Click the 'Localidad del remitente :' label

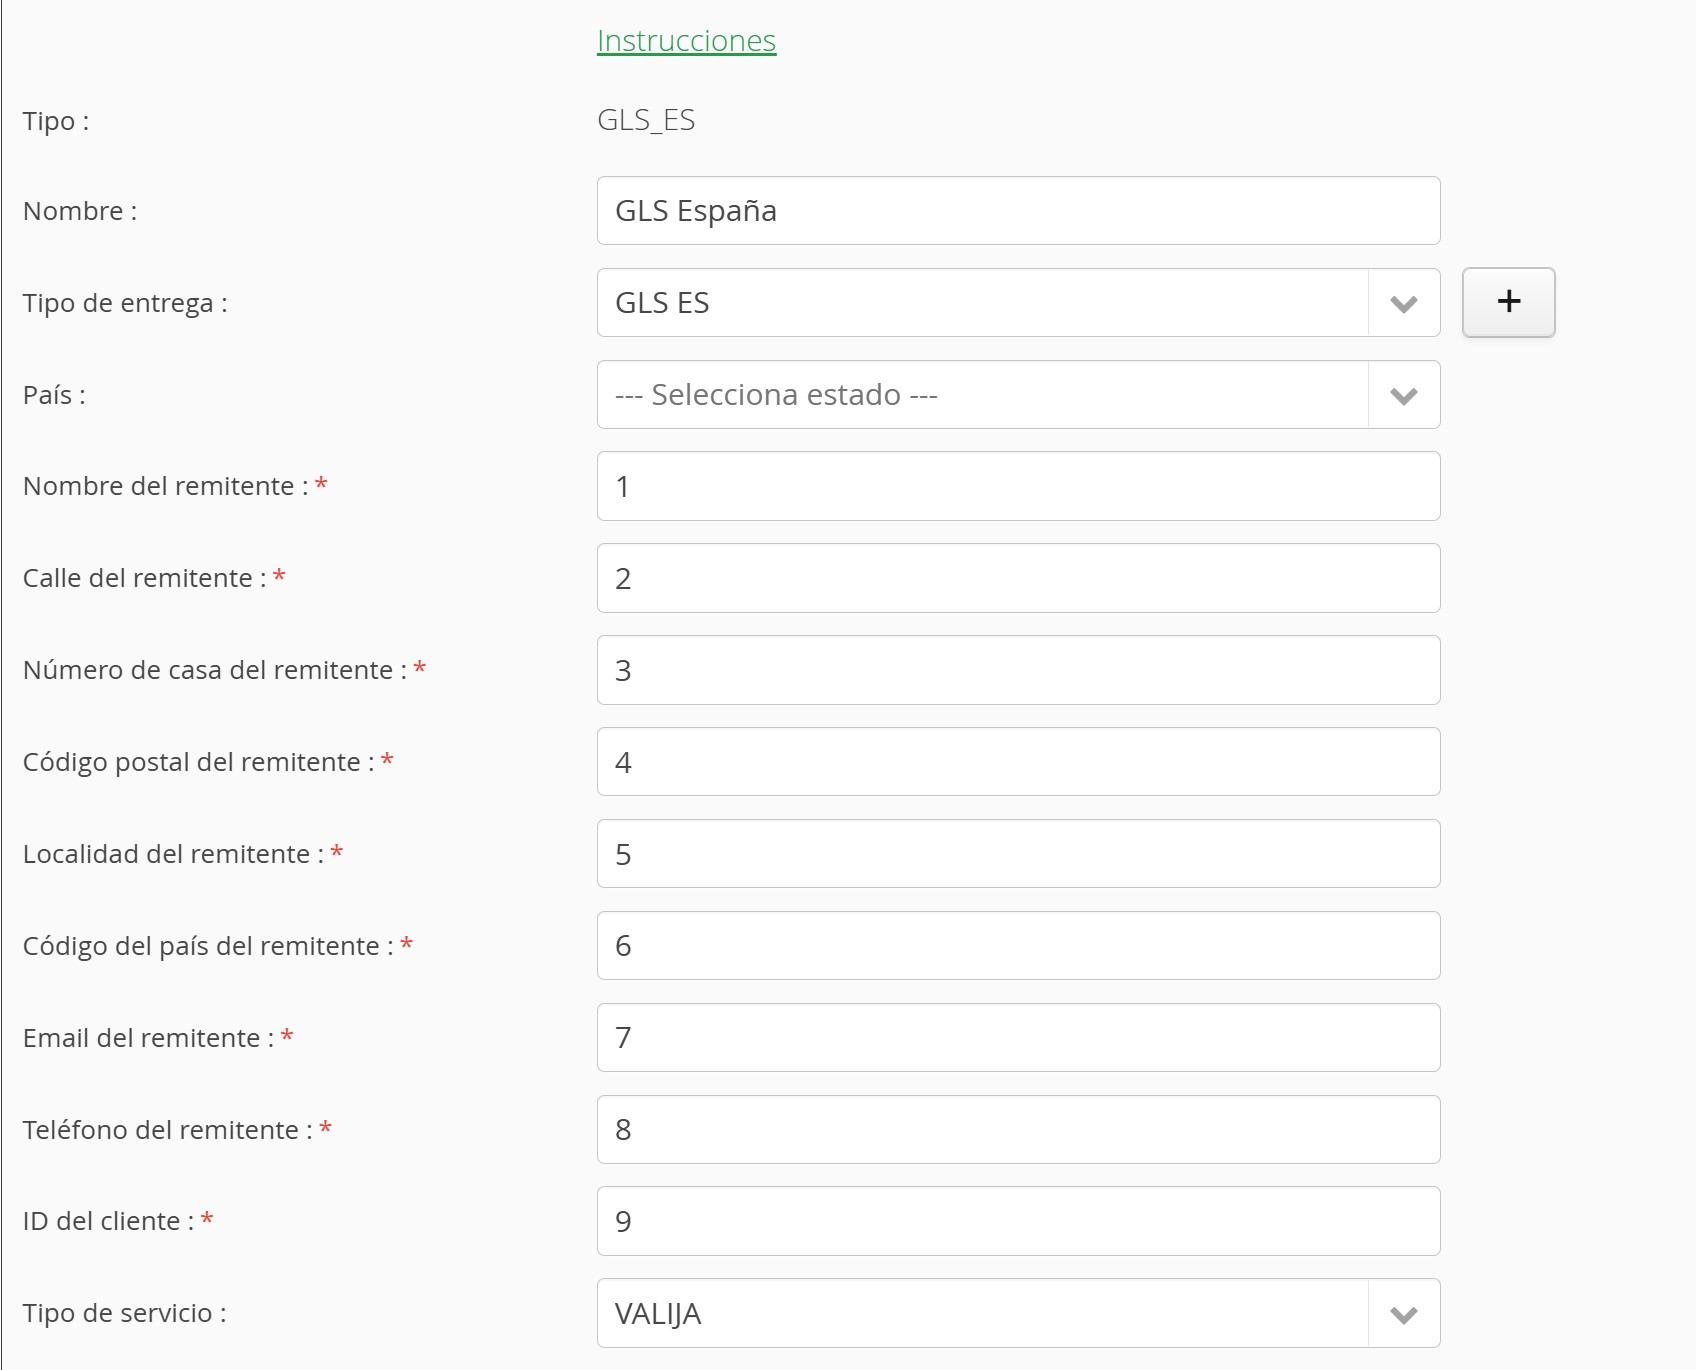(x=174, y=854)
